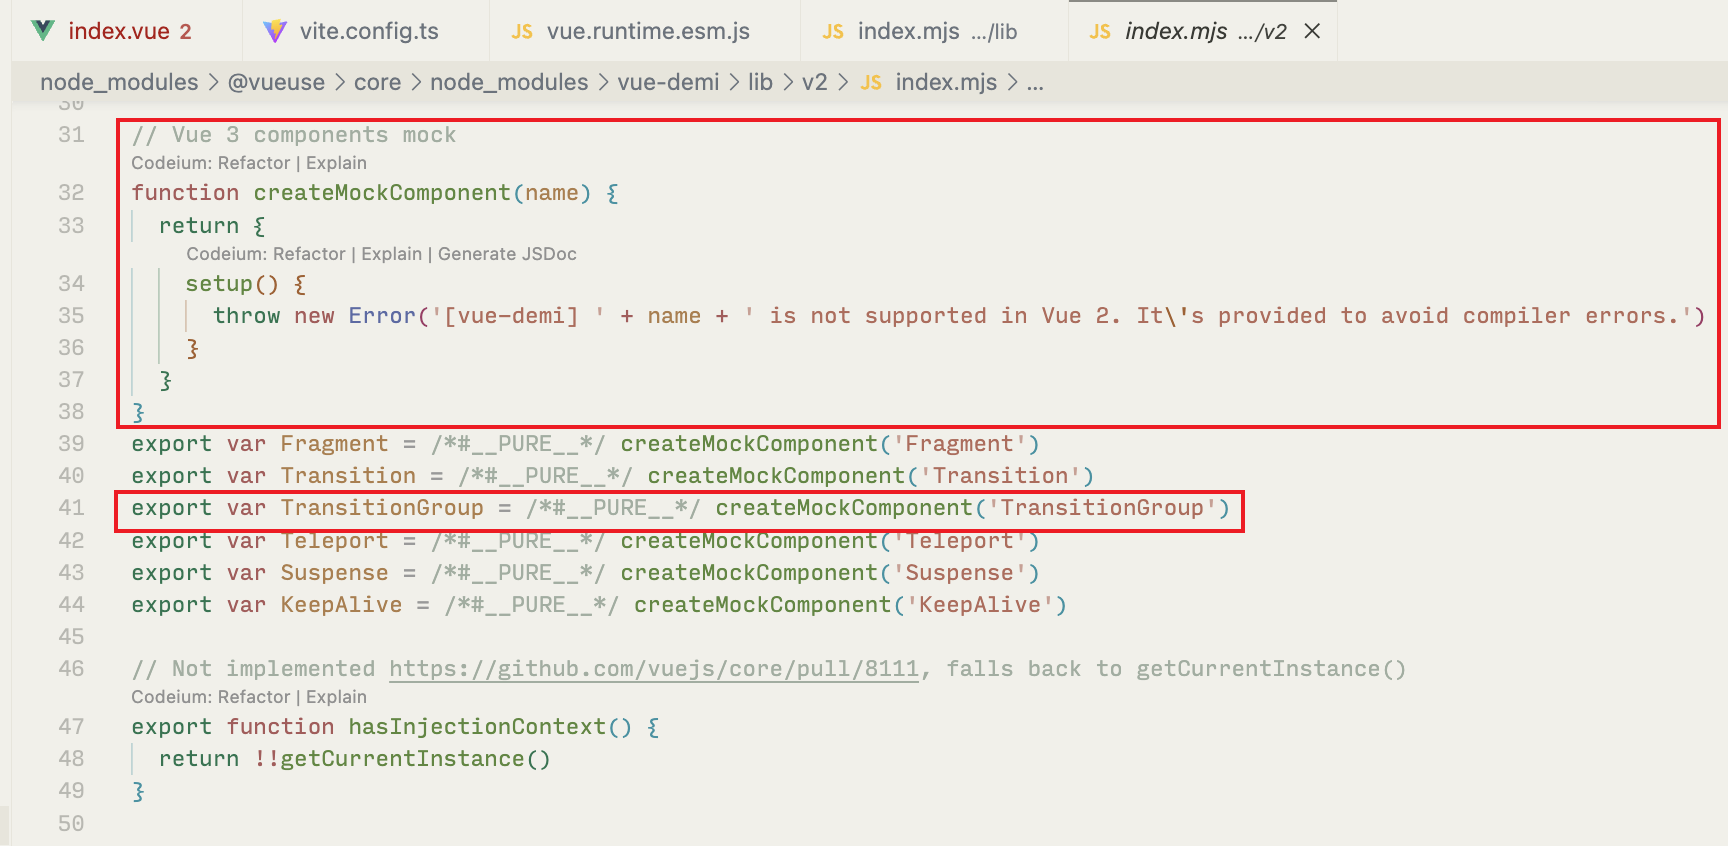1728x846 pixels.
Task: Open the github.com vuejs/core pull 8111 link
Action: pyautogui.click(x=654, y=669)
